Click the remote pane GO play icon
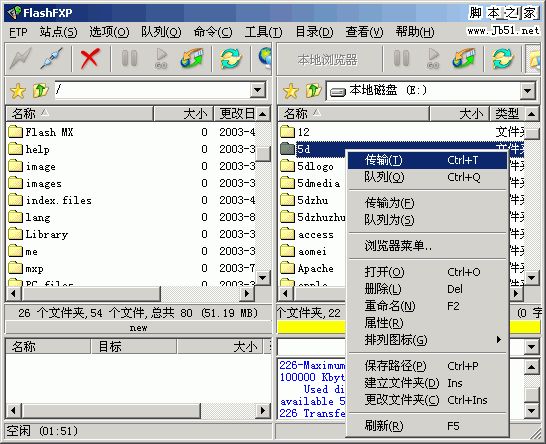The height and width of the screenshot is (444, 546). pyautogui.click(x=161, y=59)
